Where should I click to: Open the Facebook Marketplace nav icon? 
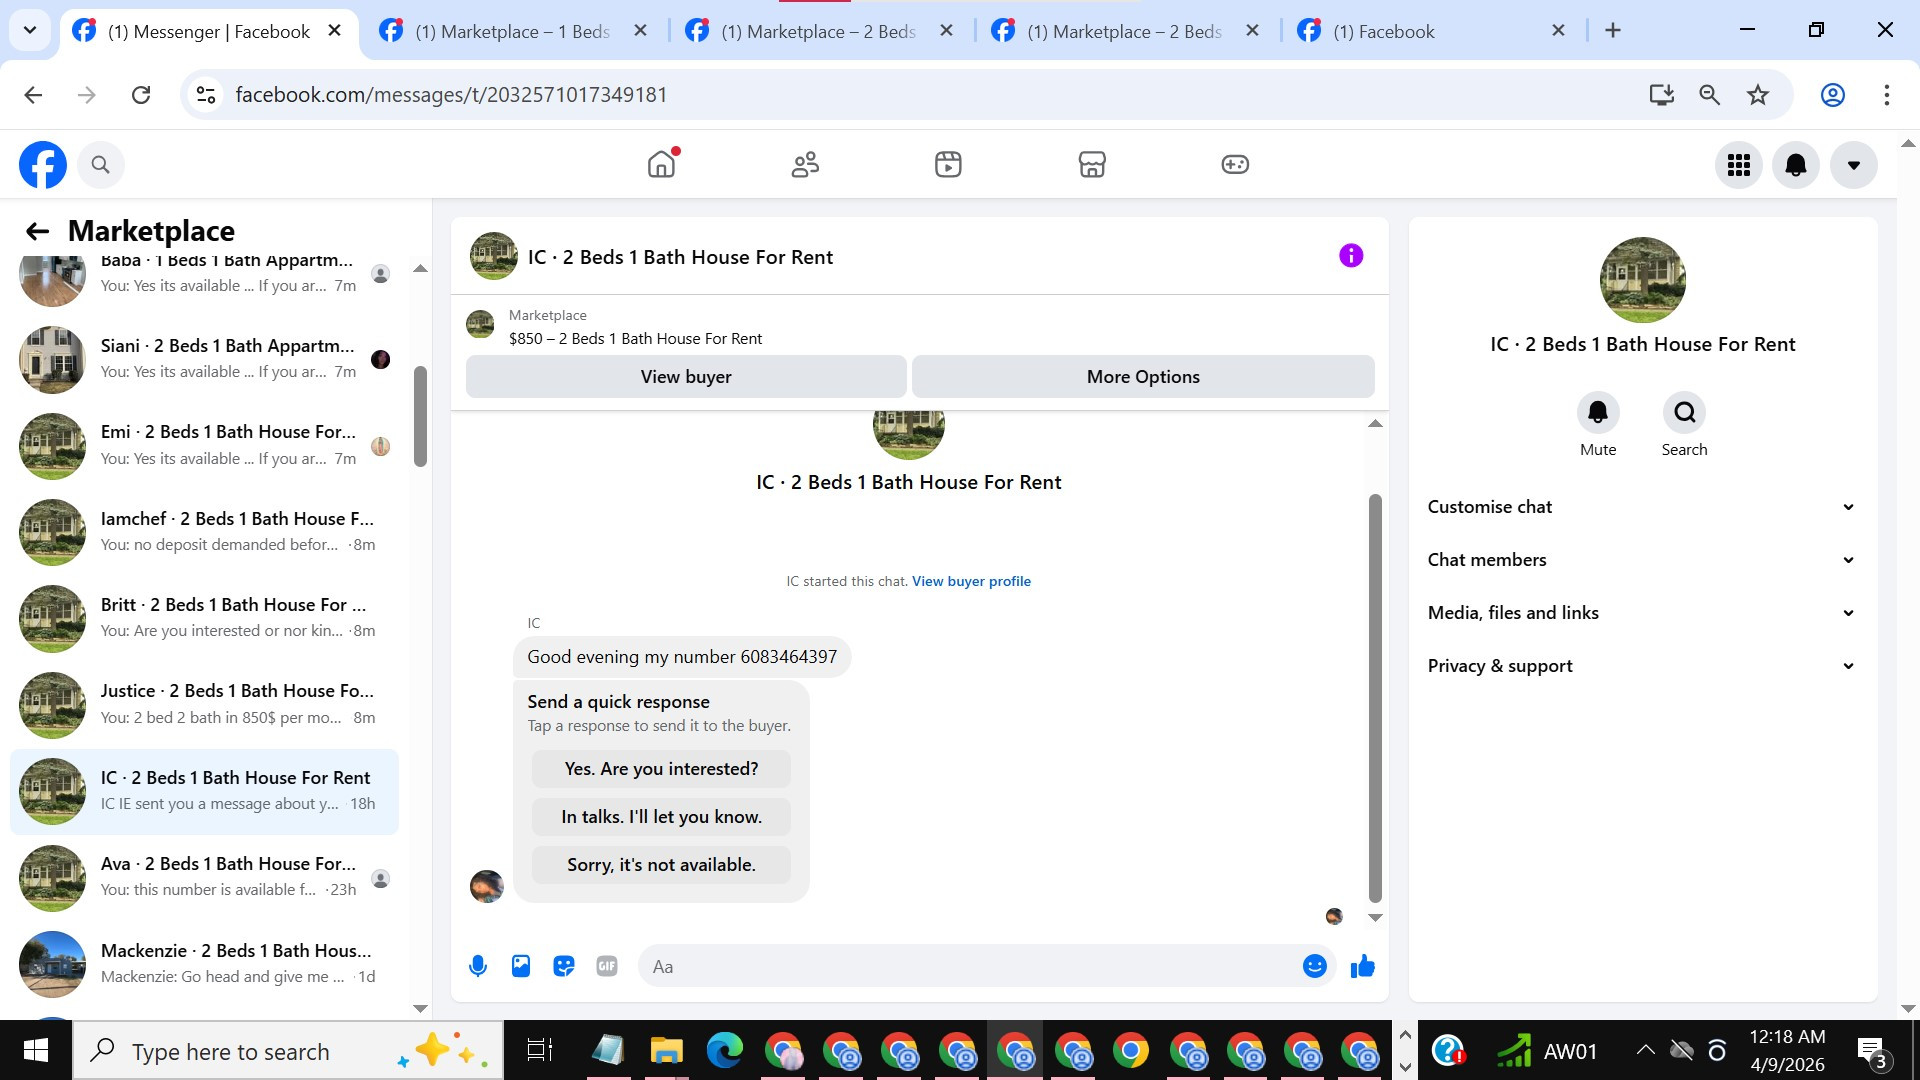pos(1092,164)
